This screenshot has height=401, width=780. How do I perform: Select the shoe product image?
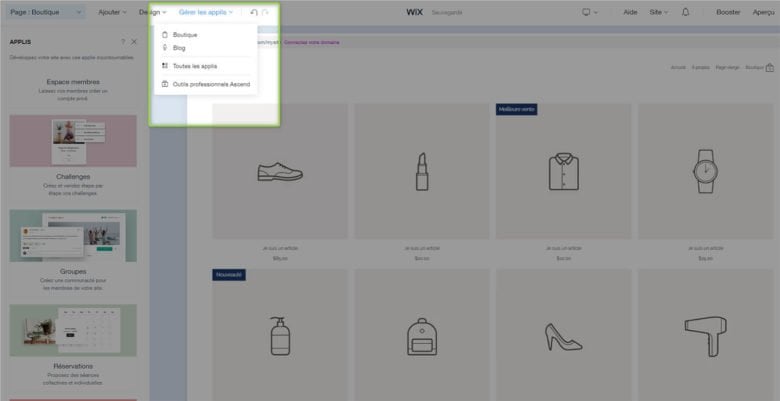[280, 171]
